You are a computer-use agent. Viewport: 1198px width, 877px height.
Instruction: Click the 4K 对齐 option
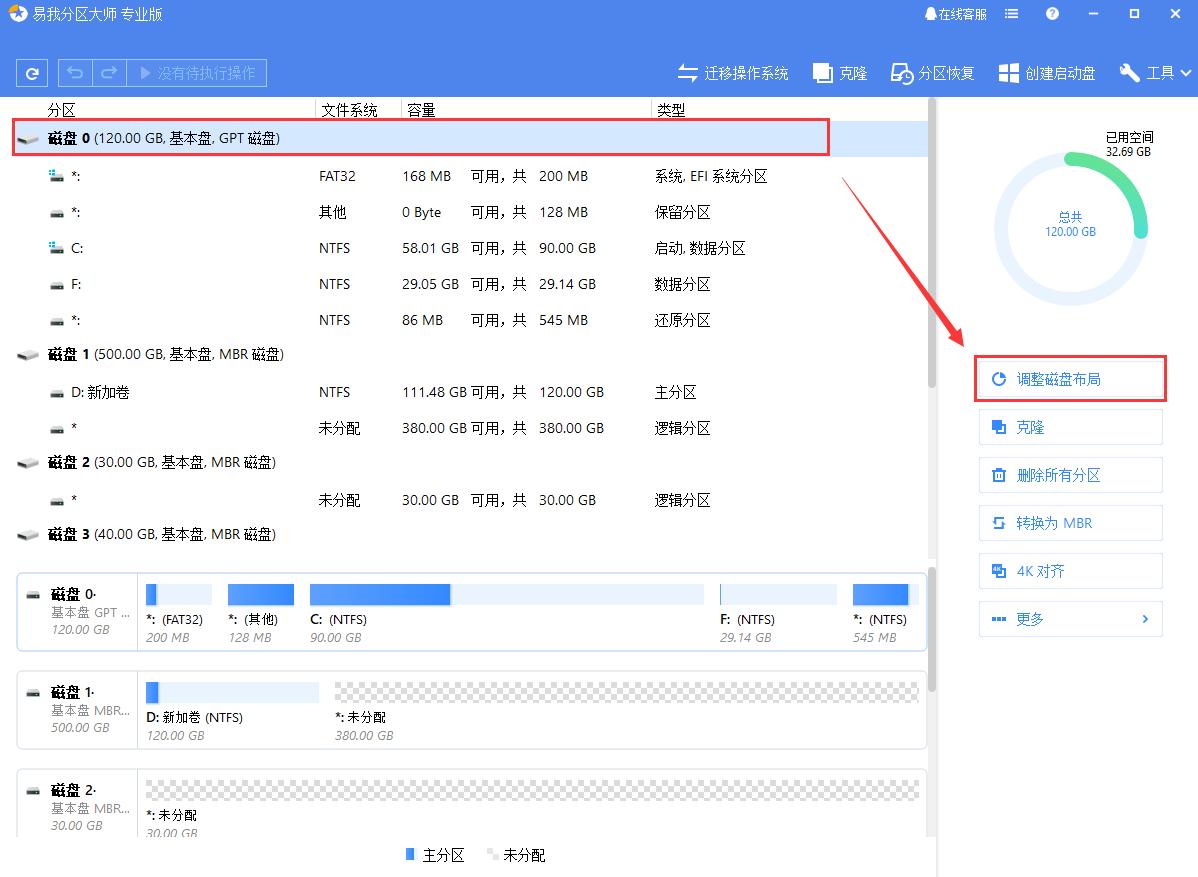(x=1070, y=571)
